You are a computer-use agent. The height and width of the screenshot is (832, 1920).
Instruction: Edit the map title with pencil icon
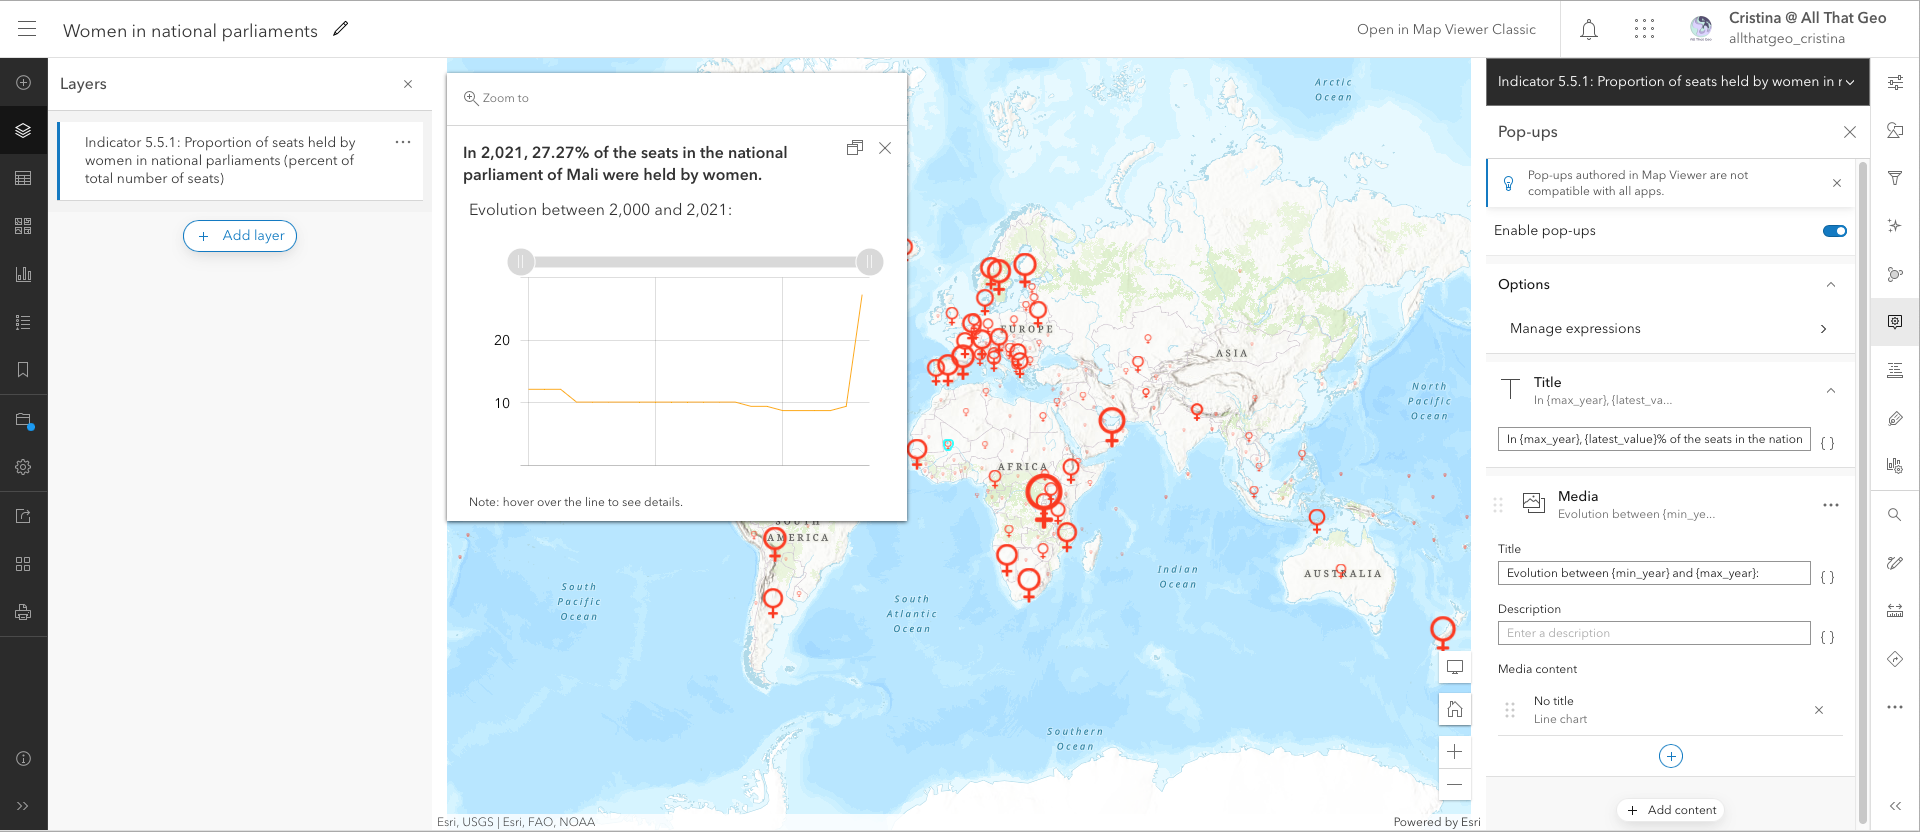(341, 29)
